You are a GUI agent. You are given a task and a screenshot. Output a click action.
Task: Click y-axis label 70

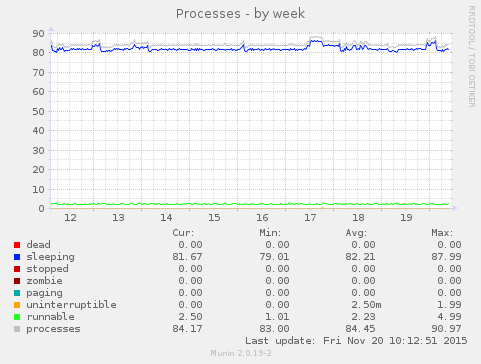pos(38,72)
